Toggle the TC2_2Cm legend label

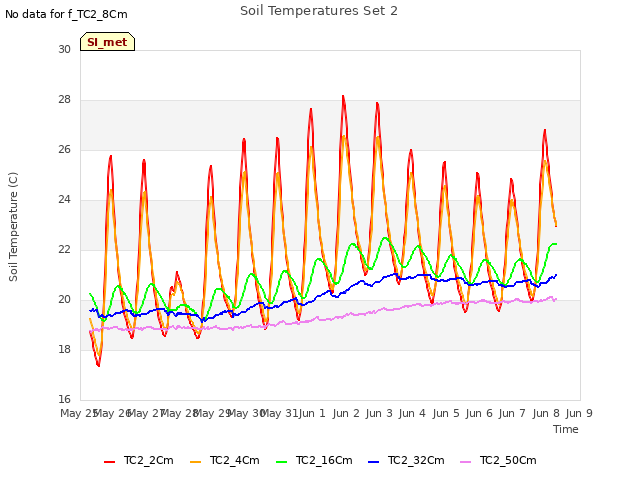(x=149, y=460)
